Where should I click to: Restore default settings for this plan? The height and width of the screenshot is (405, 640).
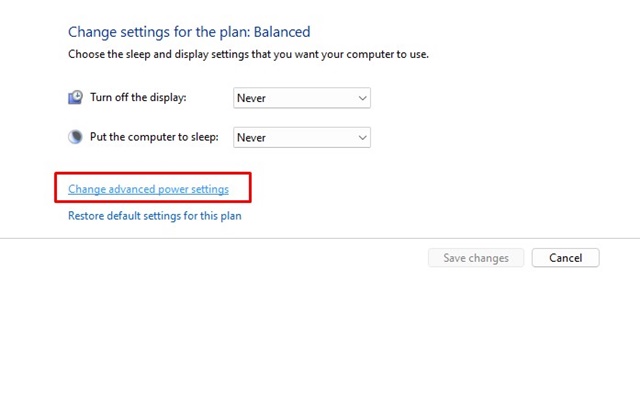(x=154, y=215)
